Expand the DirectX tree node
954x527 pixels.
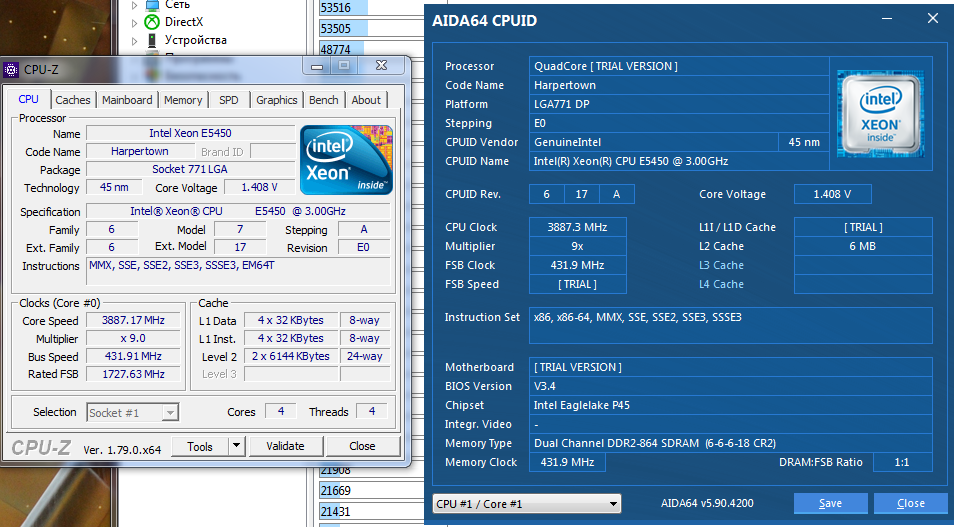pyautogui.click(x=134, y=23)
